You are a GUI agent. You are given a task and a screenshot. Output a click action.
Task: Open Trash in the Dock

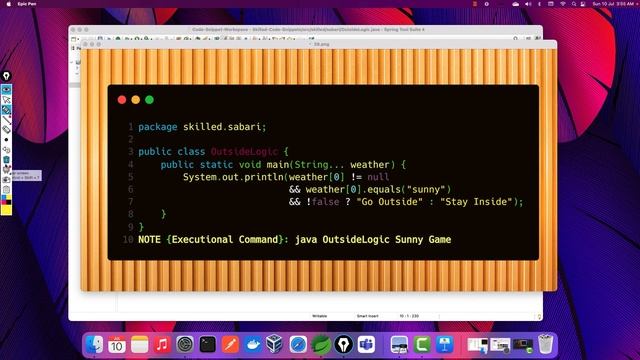[546, 345]
